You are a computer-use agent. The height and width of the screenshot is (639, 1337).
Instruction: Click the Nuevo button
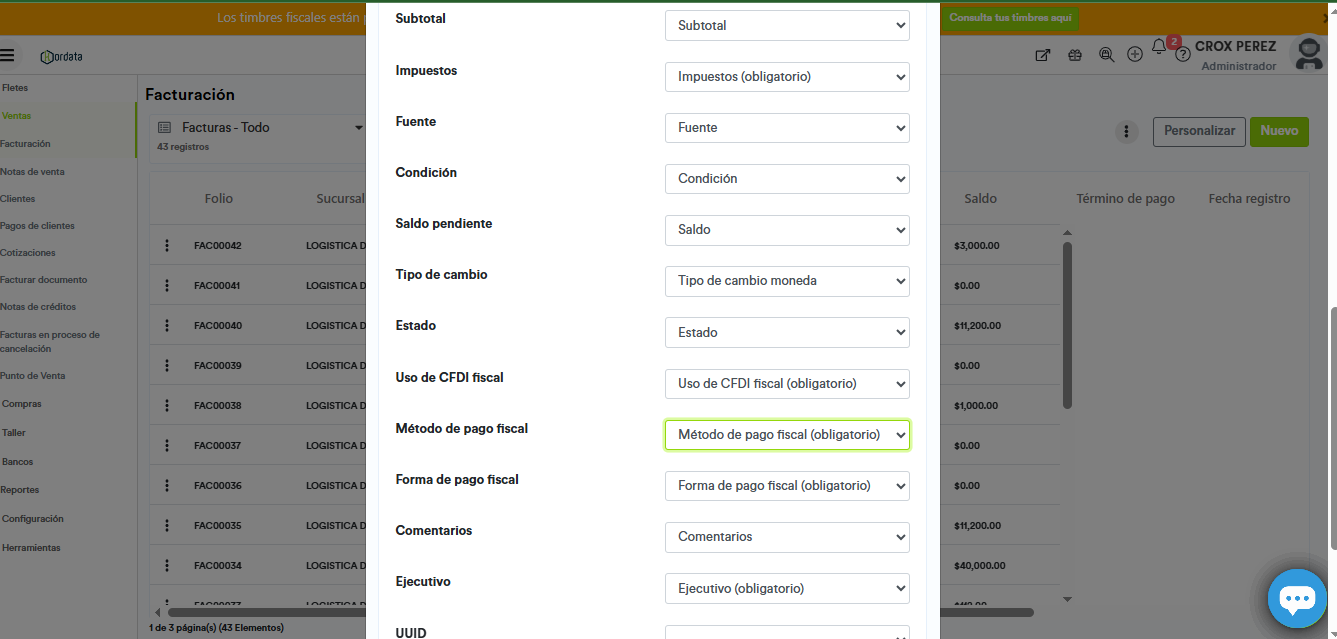click(1279, 131)
